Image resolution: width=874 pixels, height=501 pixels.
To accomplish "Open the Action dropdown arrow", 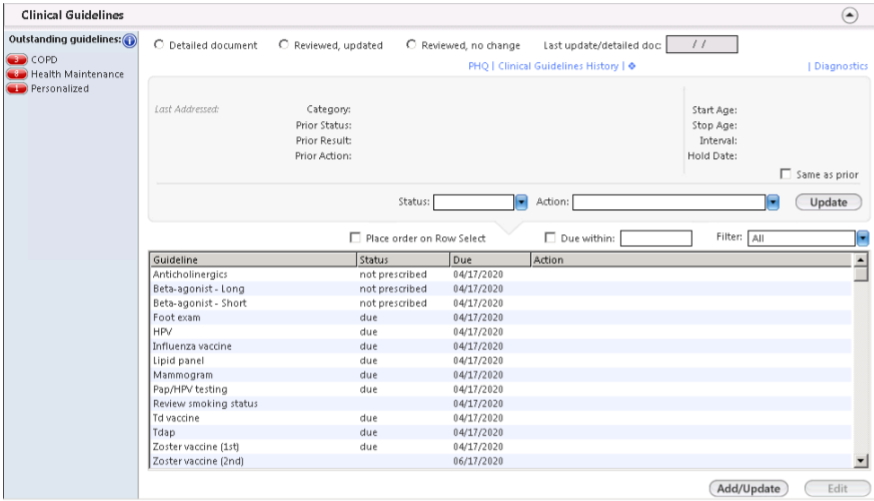I will pos(773,202).
